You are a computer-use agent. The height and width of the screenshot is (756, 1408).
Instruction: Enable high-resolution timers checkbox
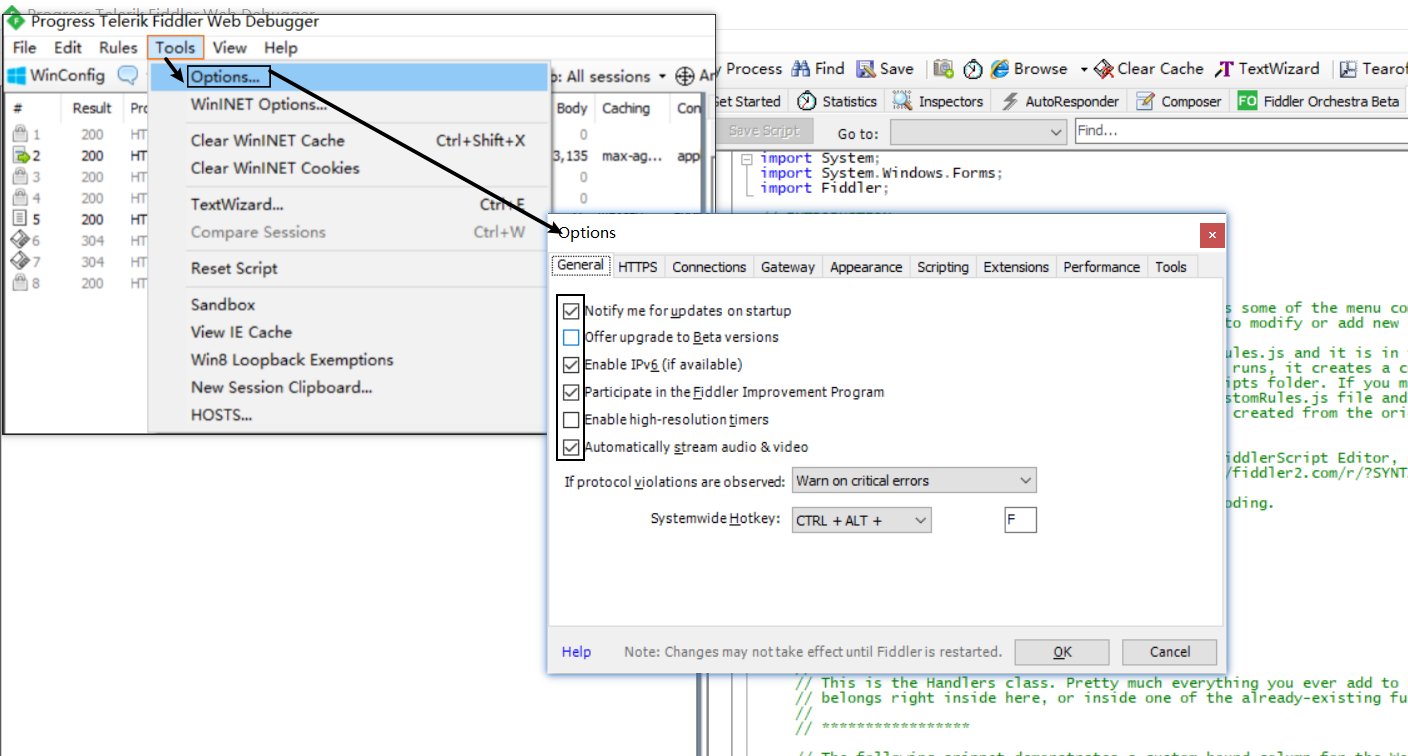(x=571, y=420)
